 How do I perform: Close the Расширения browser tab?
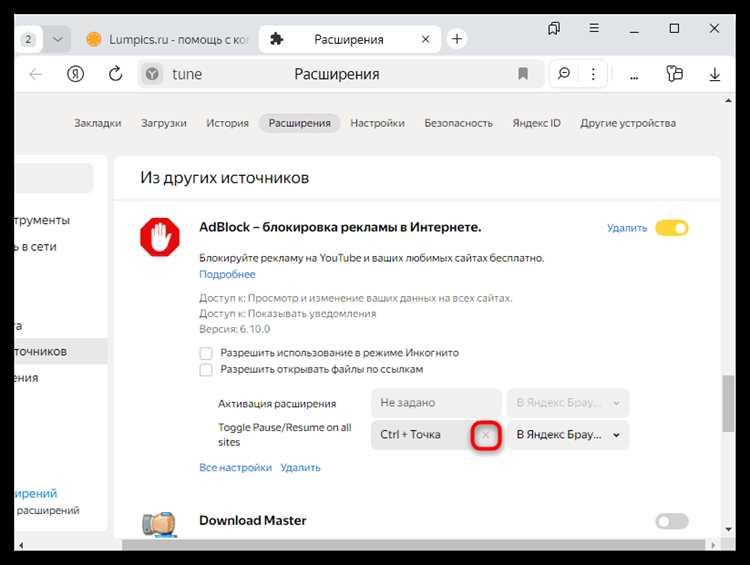[425, 39]
